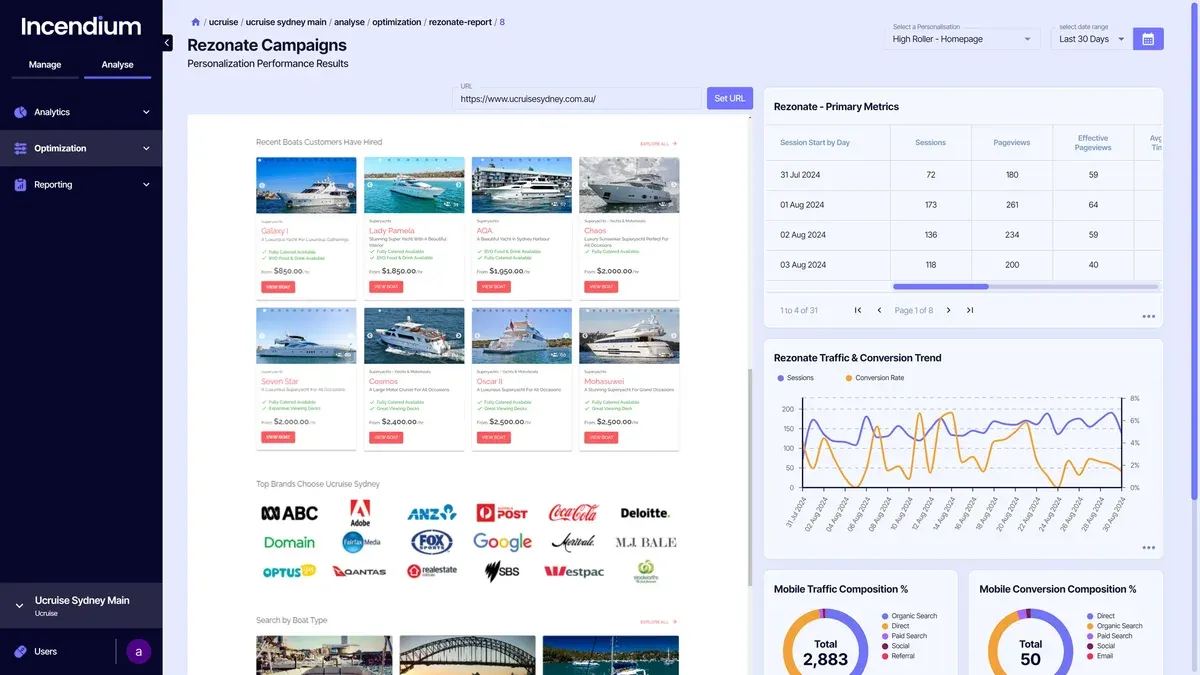The height and width of the screenshot is (675, 1200).
Task: Click the Fox Sports brand logo
Action: tap(432, 542)
